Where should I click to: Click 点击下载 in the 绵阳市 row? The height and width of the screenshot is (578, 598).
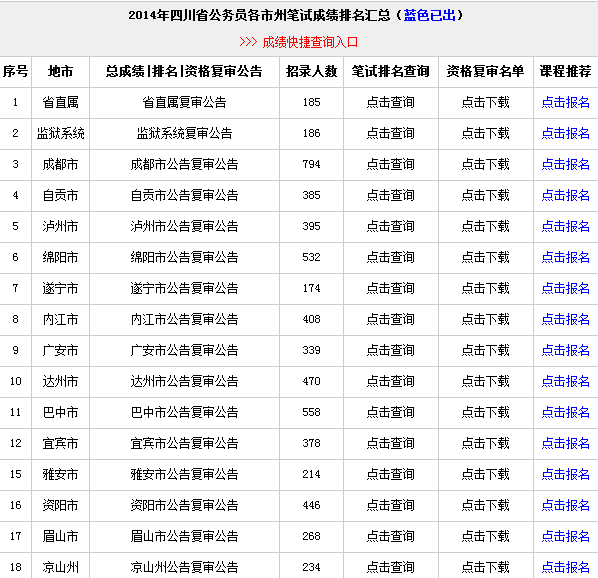(x=485, y=257)
